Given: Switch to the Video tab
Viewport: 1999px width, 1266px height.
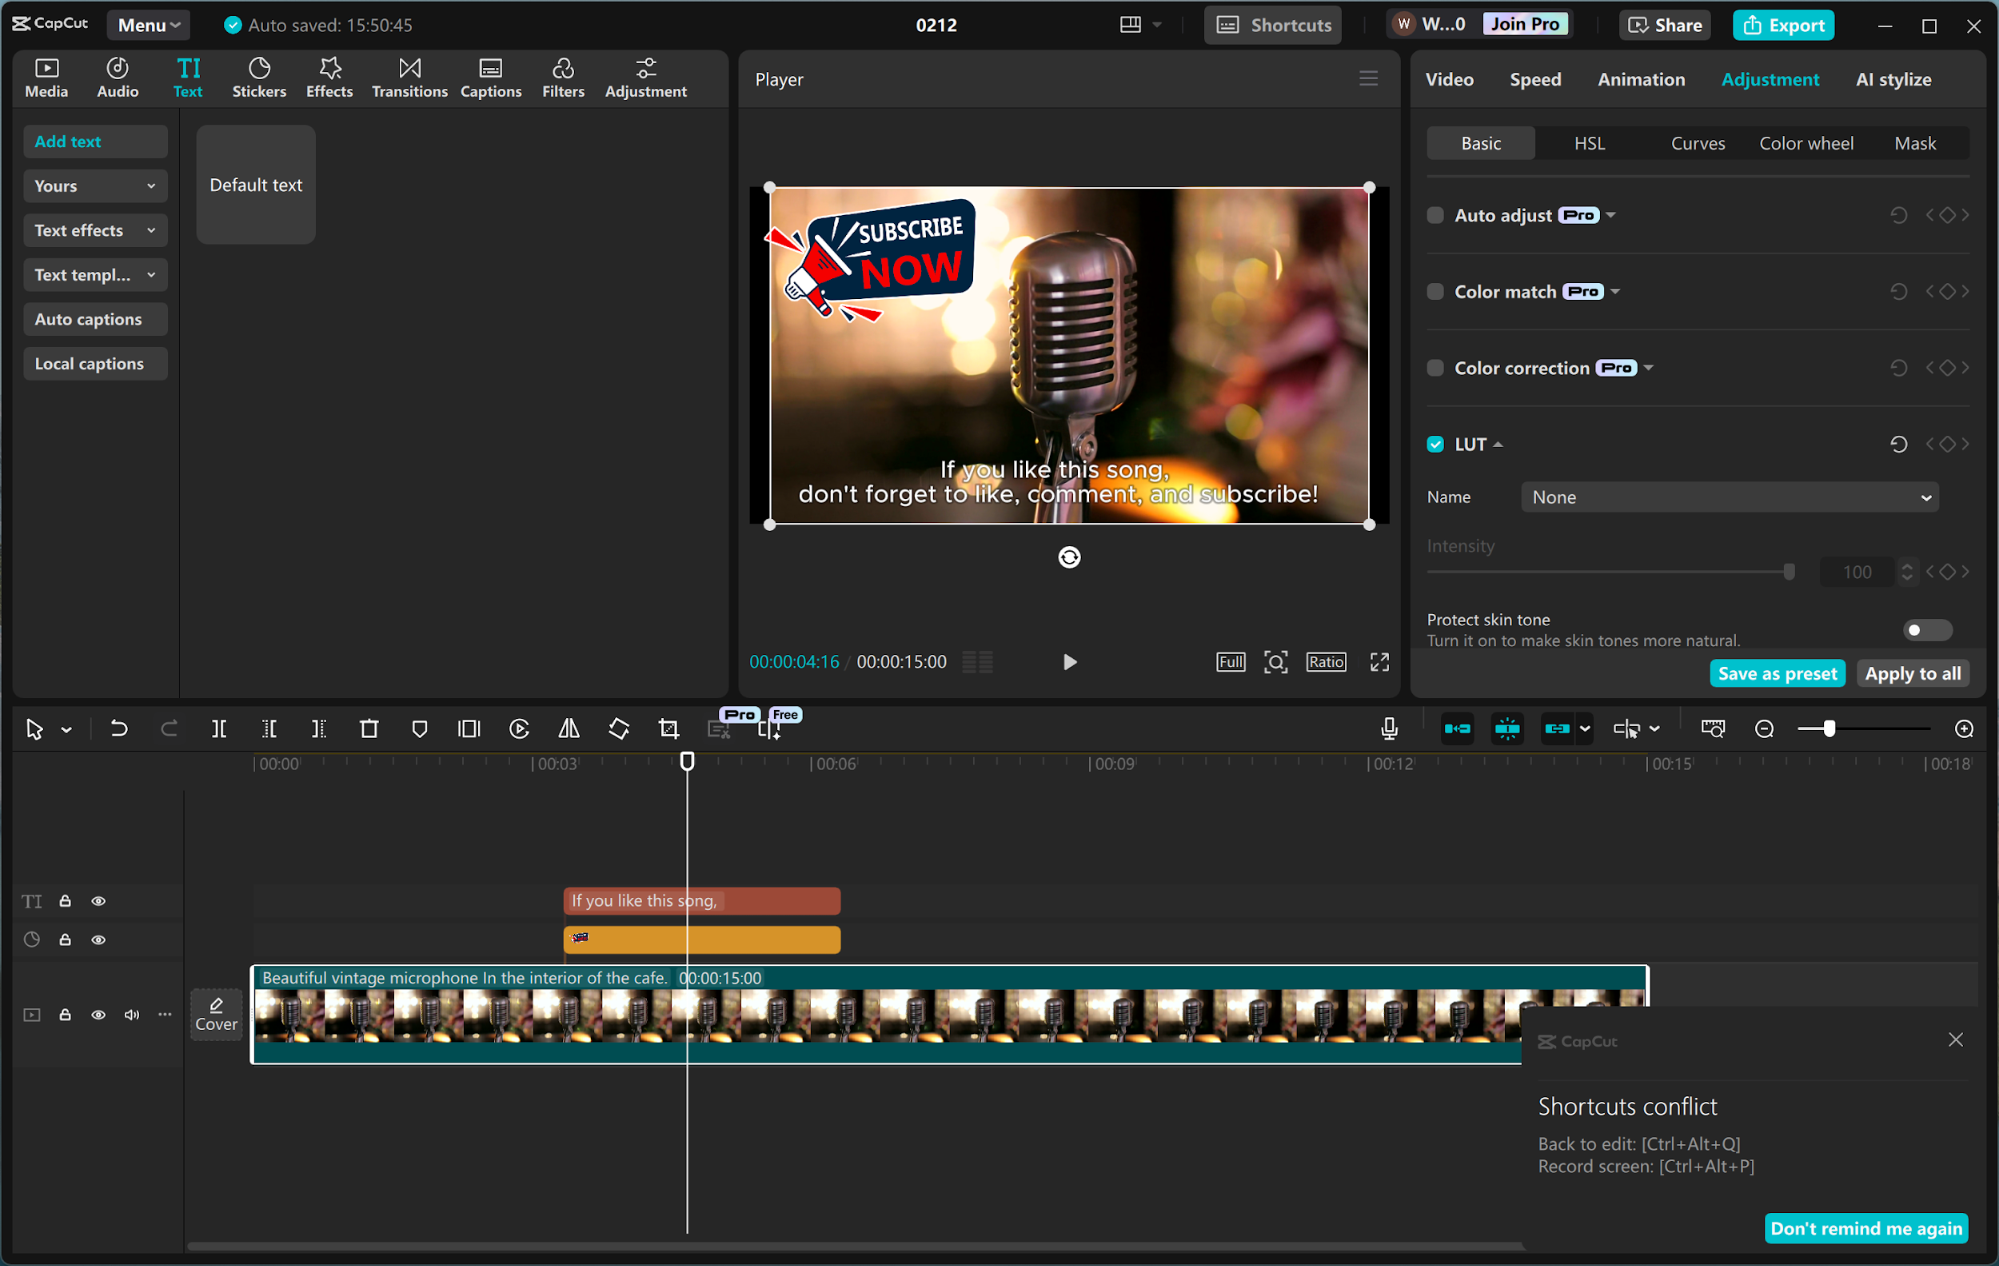Looking at the screenshot, I should 1449,79.
